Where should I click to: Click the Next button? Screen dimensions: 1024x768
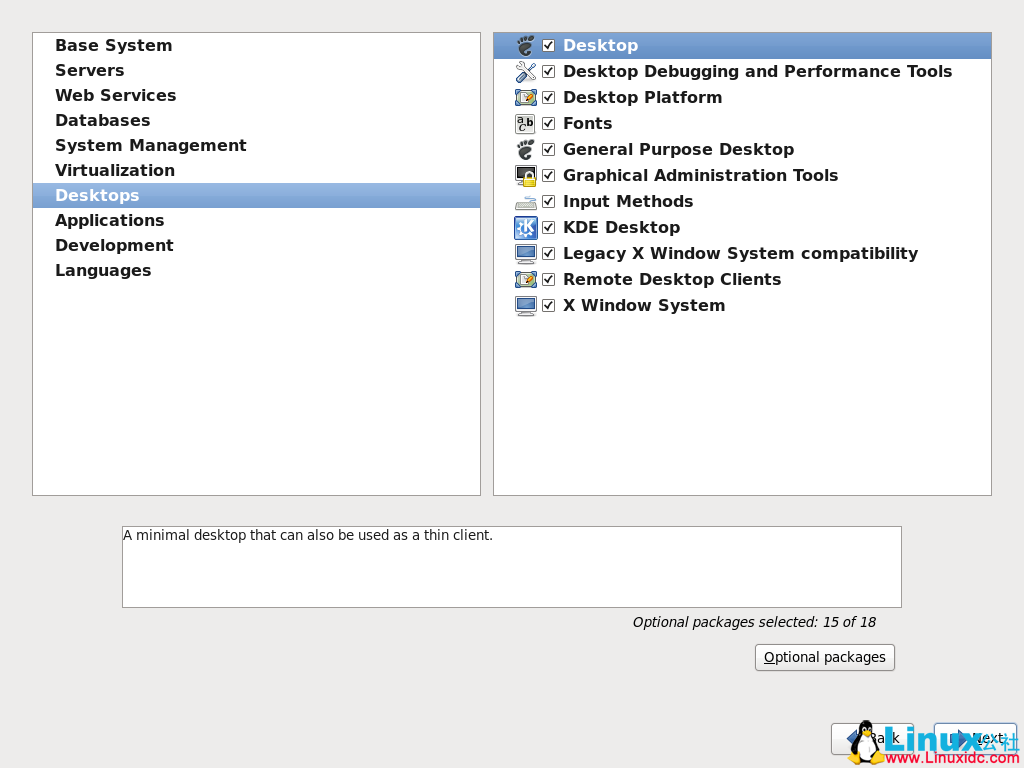pos(974,738)
